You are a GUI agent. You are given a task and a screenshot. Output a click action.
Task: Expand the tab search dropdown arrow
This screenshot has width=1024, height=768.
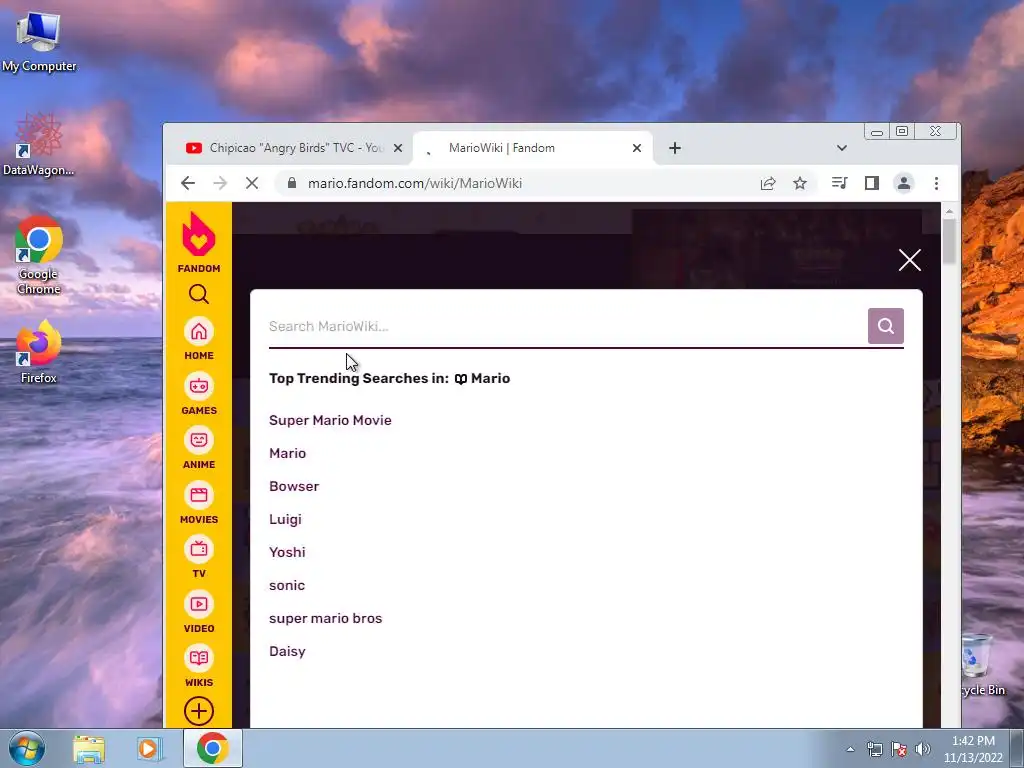click(x=842, y=148)
